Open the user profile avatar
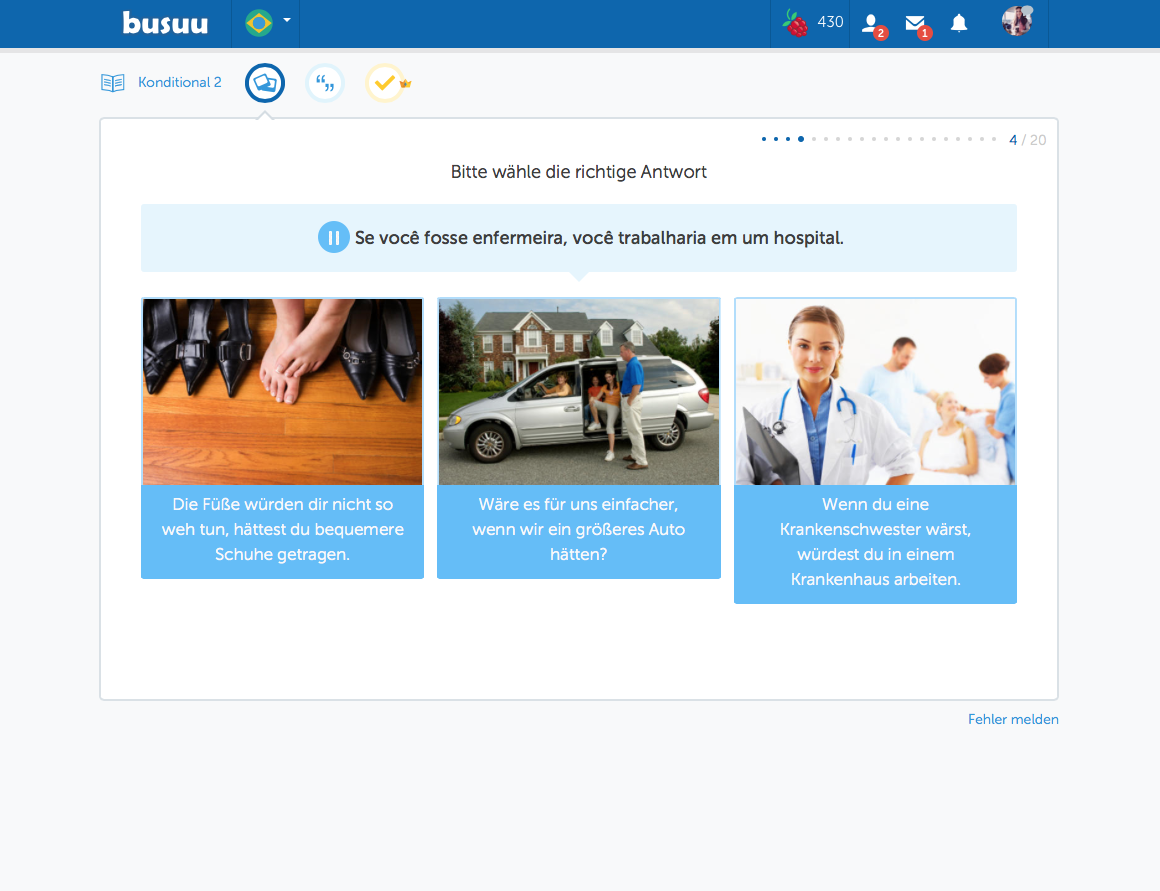Image resolution: width=1160 pixels, height=891 pixels. [1017, 21]
